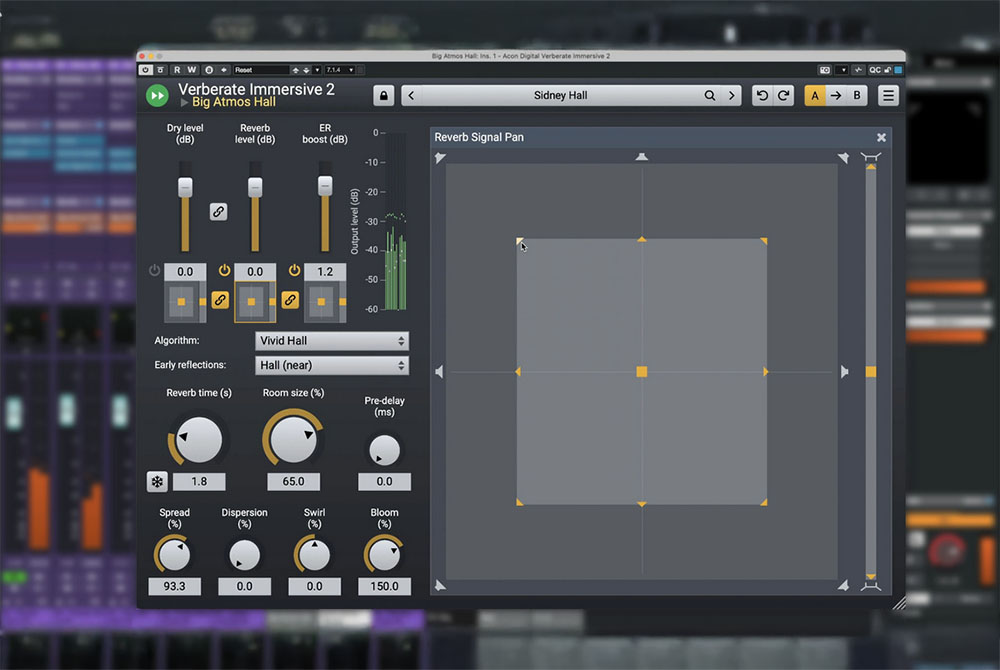Click the Pre-delay knob
The width and height of the screenshot is (1000, 670).
(385, 450)
